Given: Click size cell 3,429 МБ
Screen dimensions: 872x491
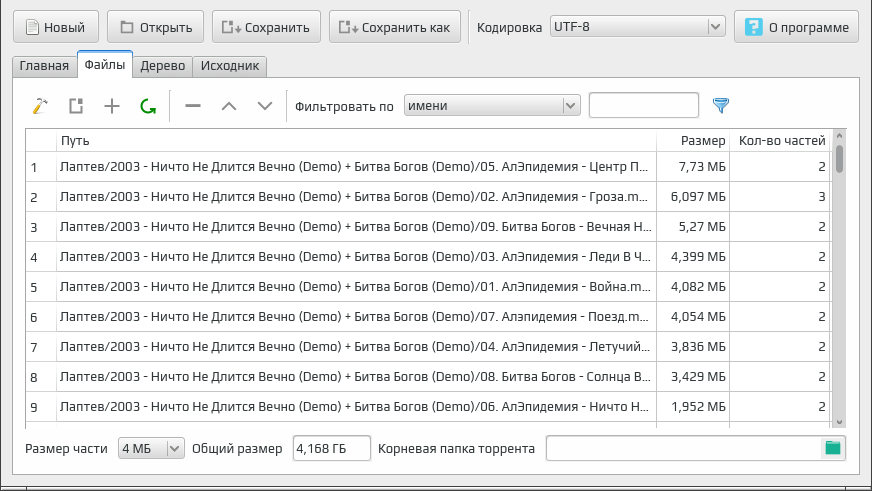Looking at the screenshot, I should click(x=693, y=377).
